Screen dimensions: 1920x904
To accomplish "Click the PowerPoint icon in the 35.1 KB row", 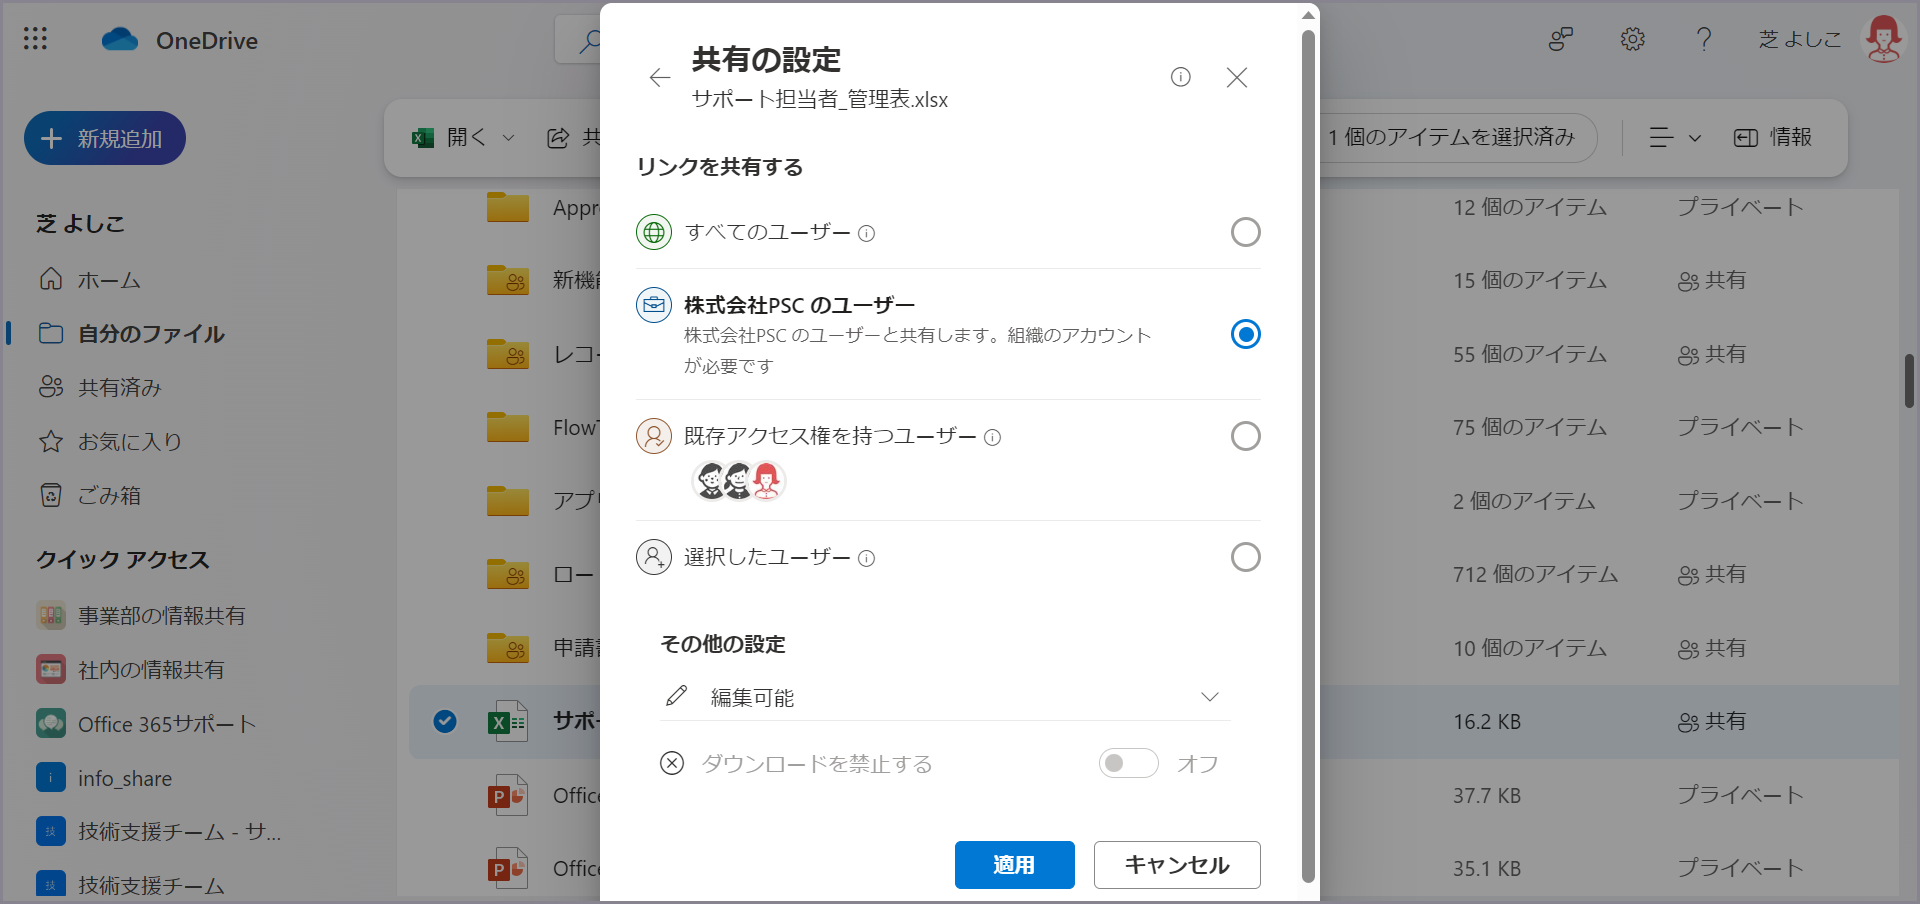I will click(507, 868).
